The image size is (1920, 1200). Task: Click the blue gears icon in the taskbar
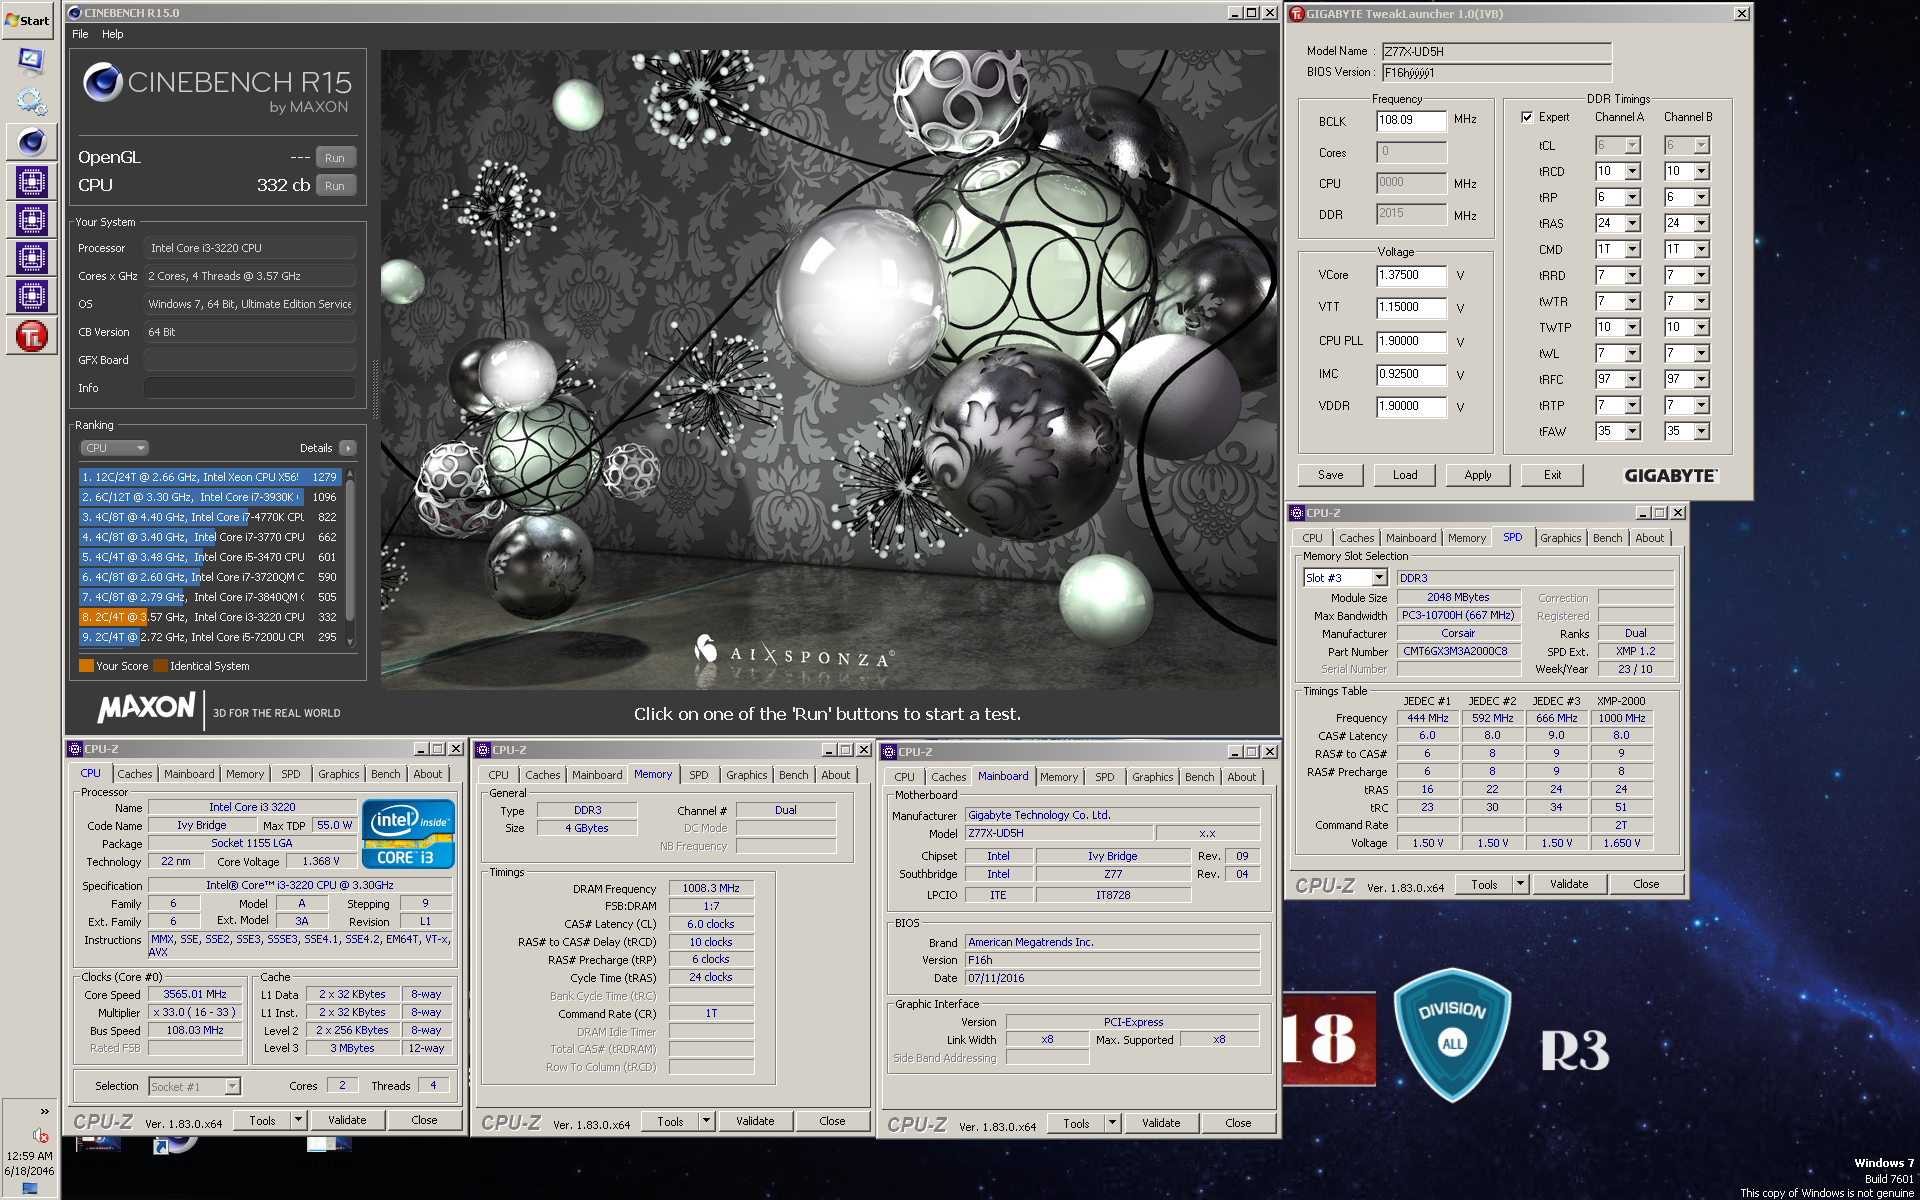pos(31,100)
